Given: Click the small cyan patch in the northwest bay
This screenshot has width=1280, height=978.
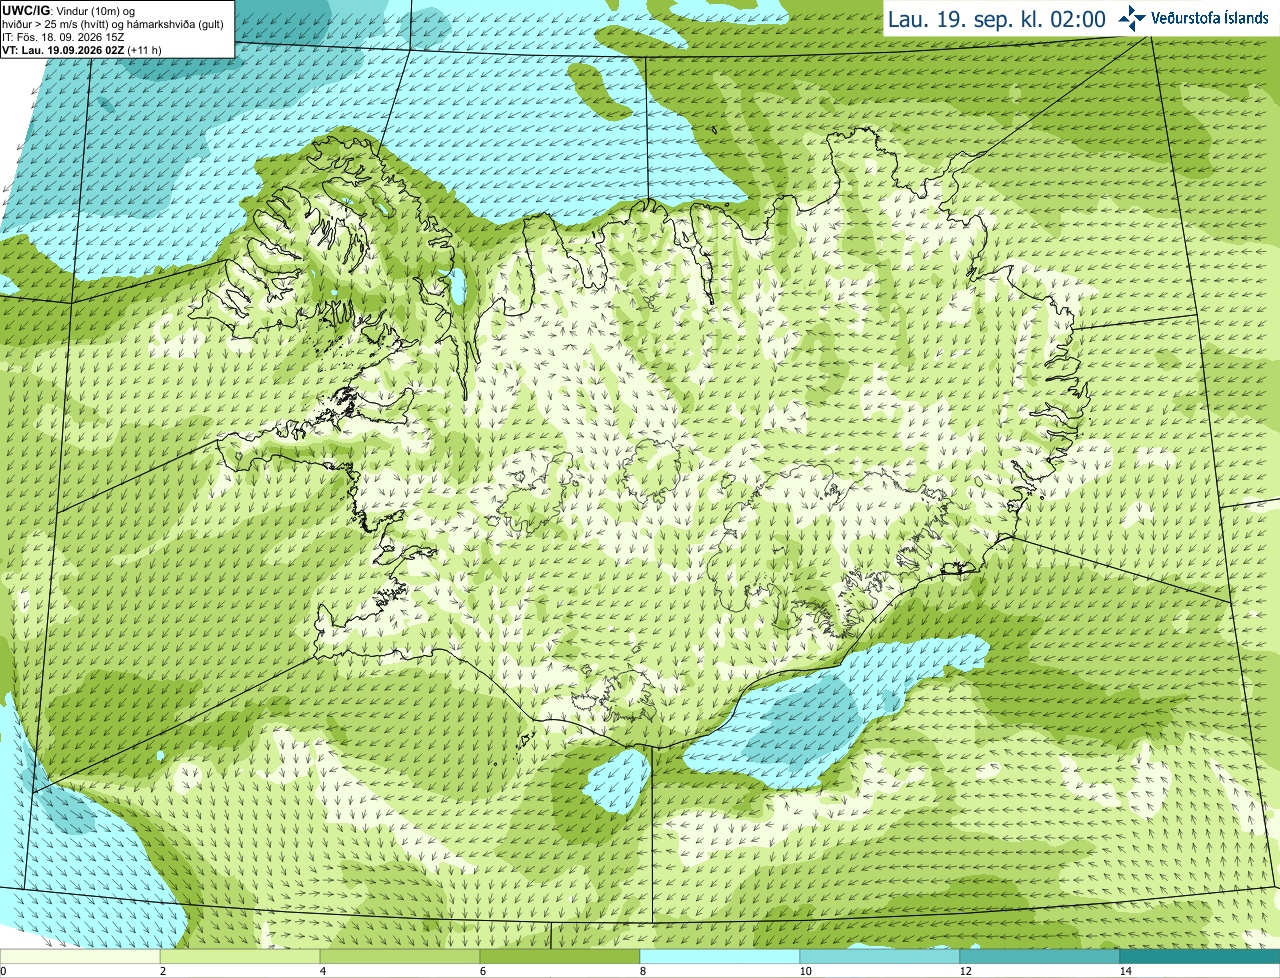Looking at the screenshot, I should 458,287.
